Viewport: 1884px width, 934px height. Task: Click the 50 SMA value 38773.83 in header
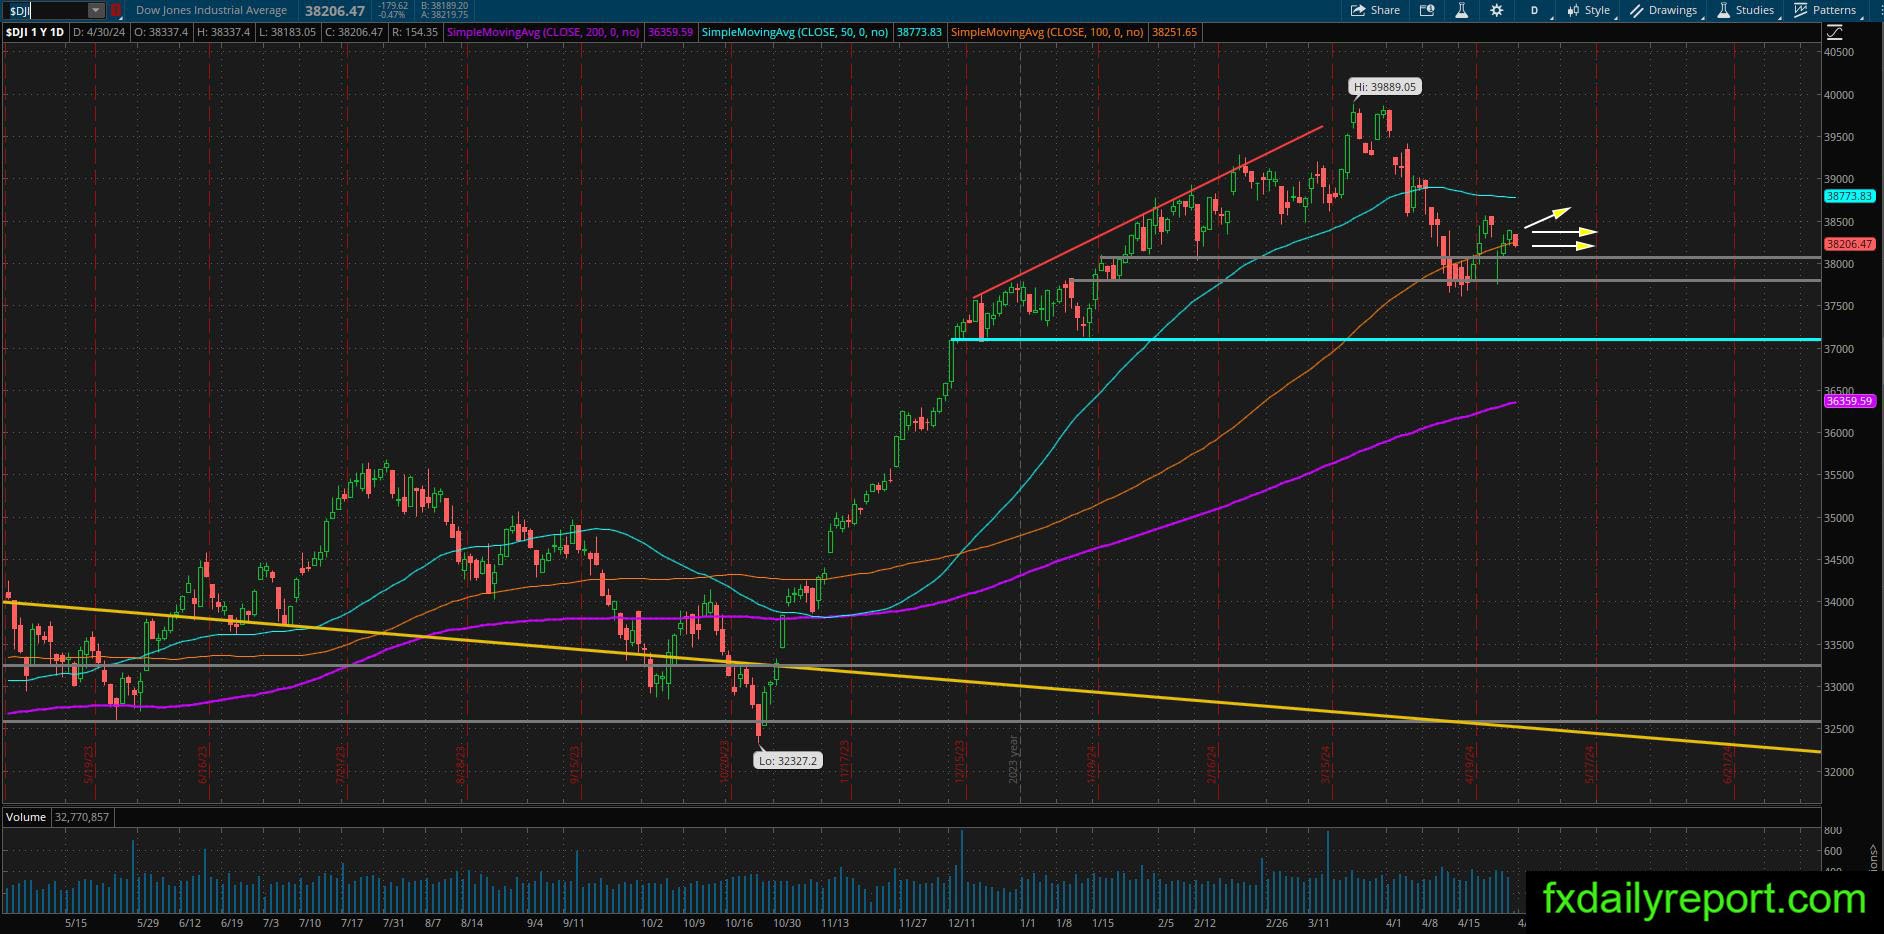coord(919,32)
